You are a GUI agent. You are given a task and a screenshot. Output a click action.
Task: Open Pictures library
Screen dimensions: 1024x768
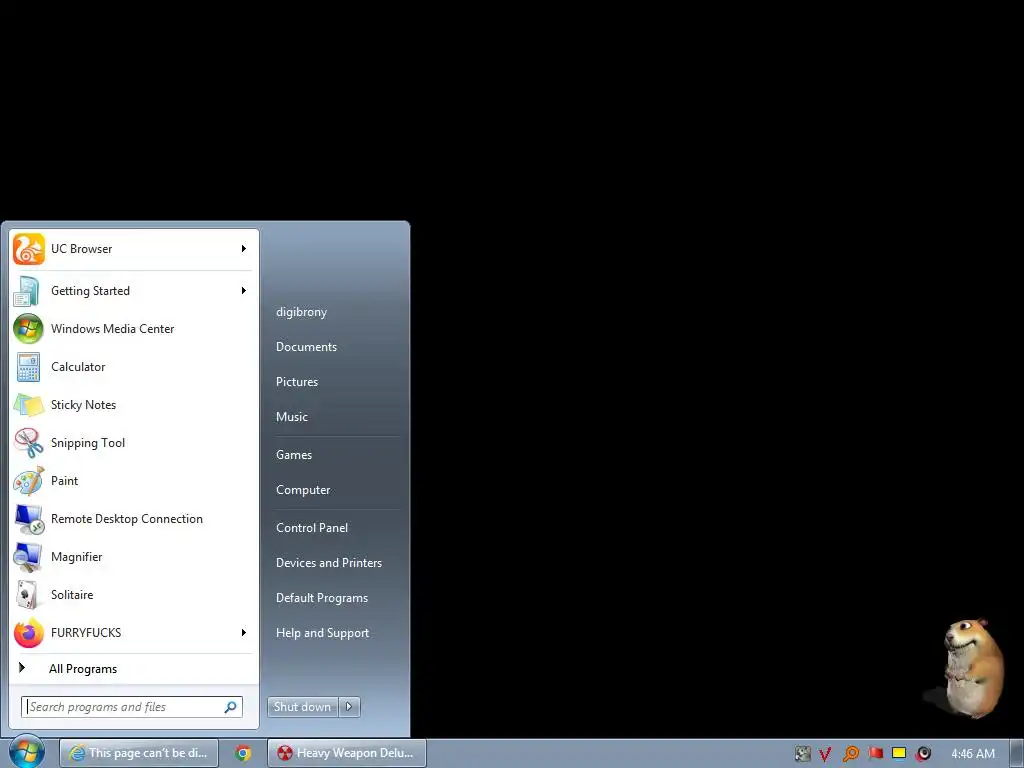click(296, 382)
